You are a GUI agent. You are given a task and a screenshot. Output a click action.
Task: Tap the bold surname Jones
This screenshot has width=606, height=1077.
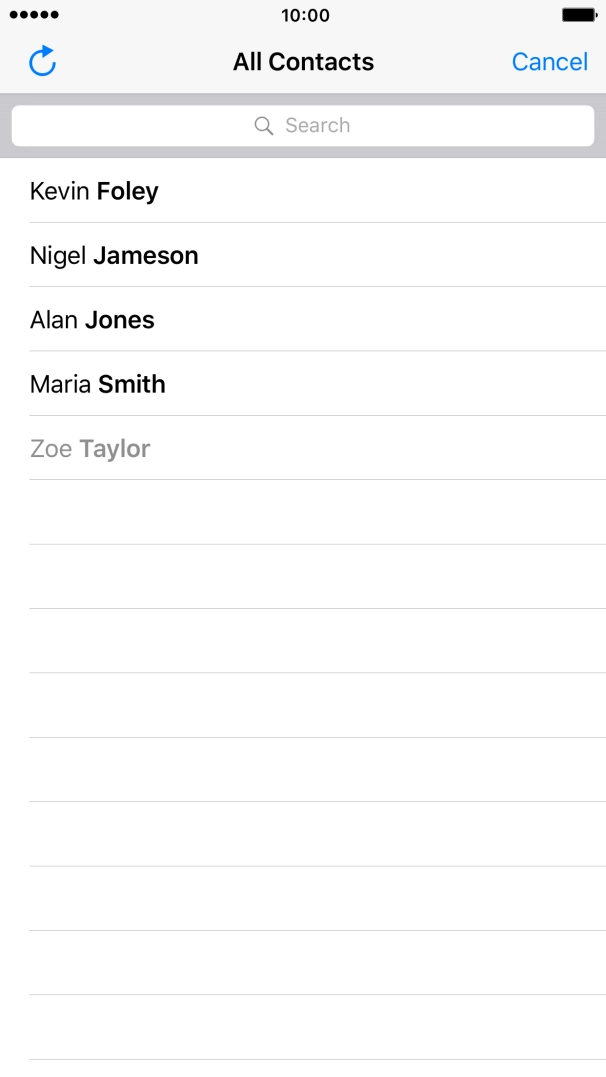[x=119, y=320]
